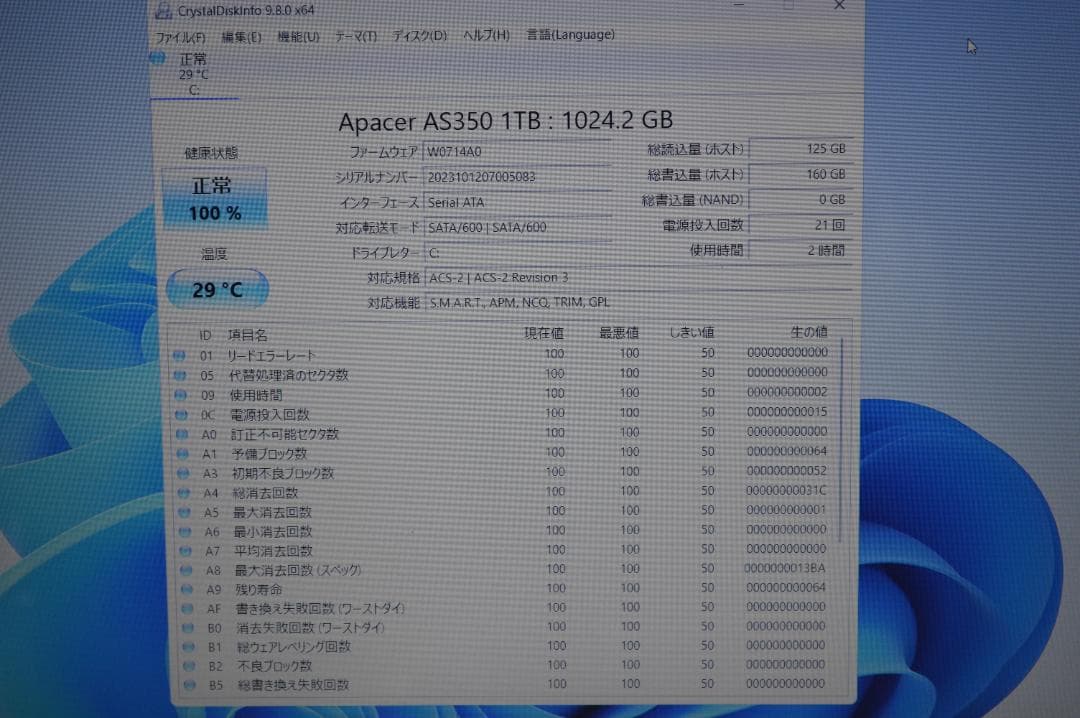
Task: Click the SMART list vertical scrollbar
Action: pos(842,441)
